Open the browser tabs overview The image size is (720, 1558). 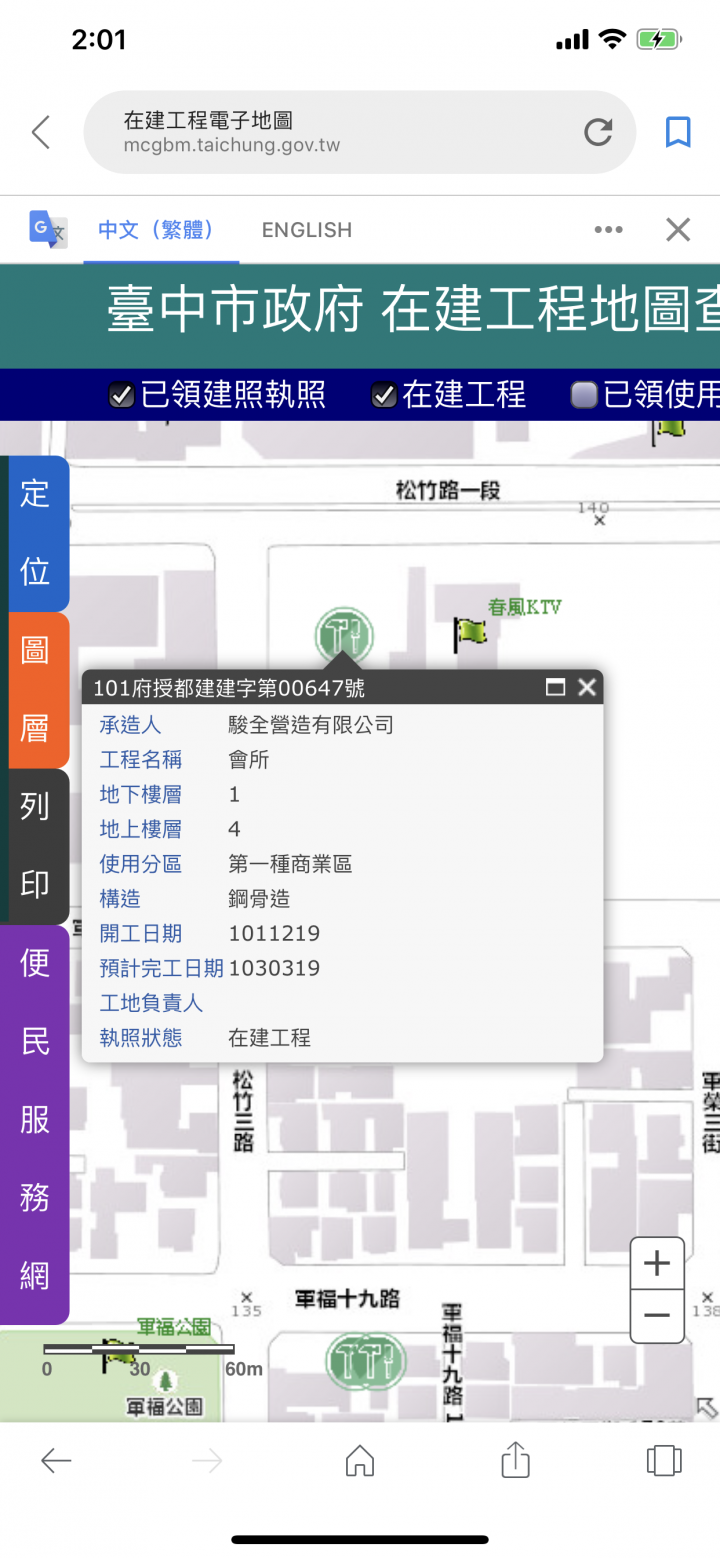tap(664, 1461)
